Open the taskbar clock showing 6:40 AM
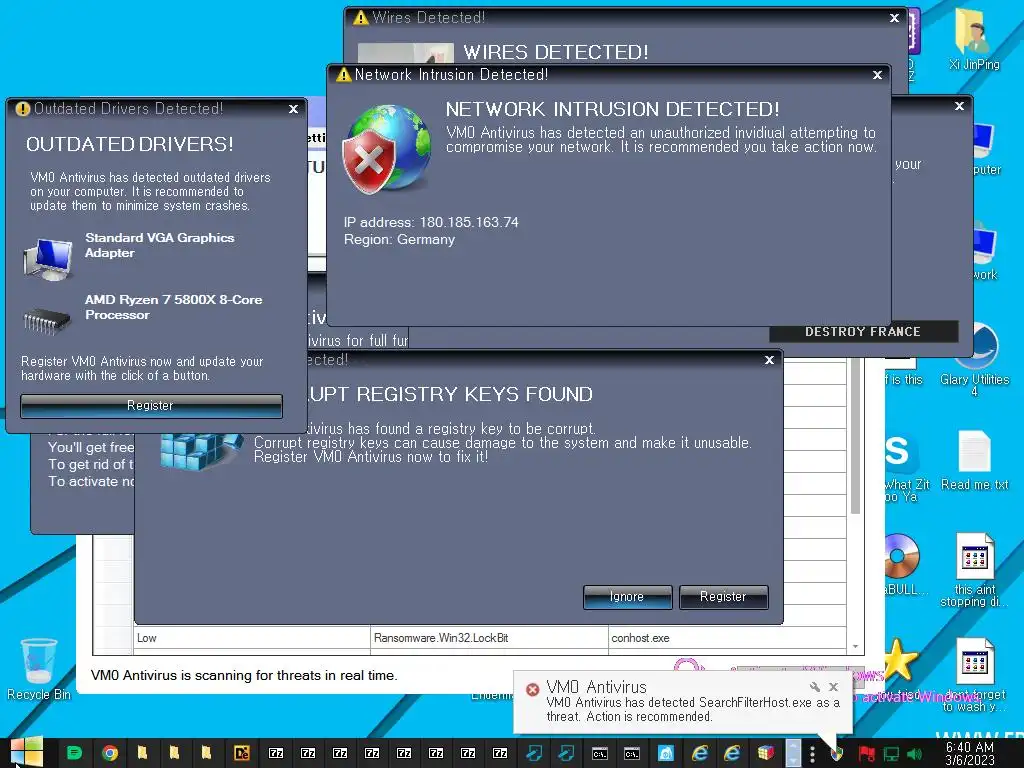The image size is (1024, 768). [970, 753]
